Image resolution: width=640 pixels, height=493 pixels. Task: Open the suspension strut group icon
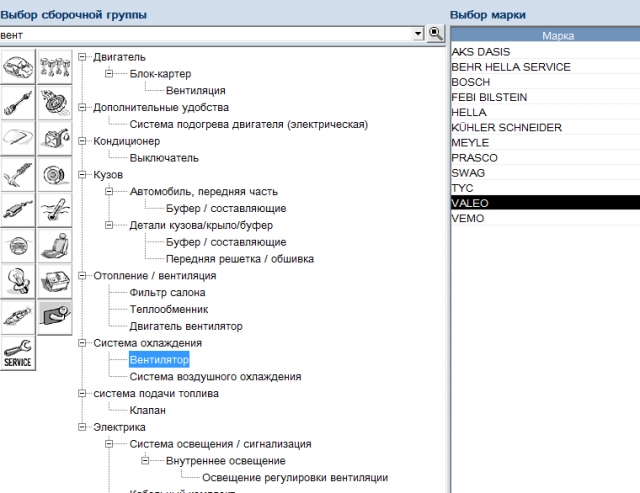pos(18,174)
